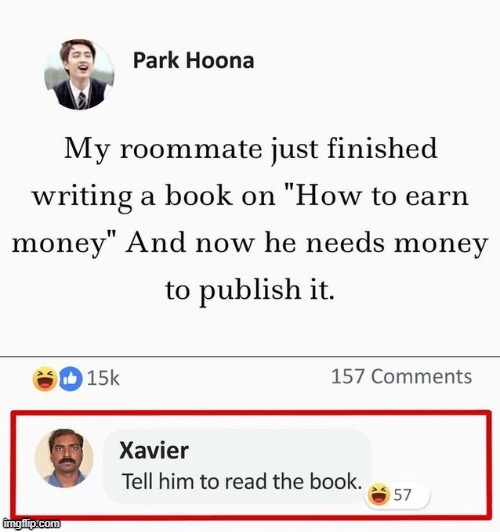This screenshot has height=532, width=500.
Task: Click the gray comment bubble by Xavier
Action: click(x=237, y=466)
